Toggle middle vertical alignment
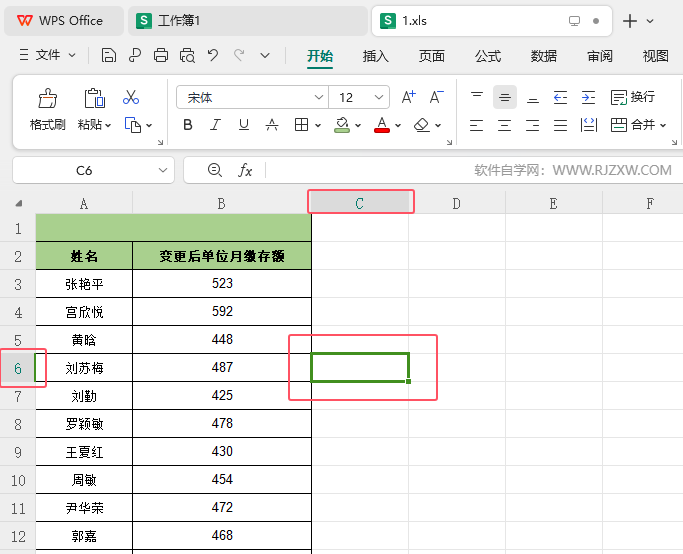Viewport: 683px width, 554px height. (x=505, y=97)
